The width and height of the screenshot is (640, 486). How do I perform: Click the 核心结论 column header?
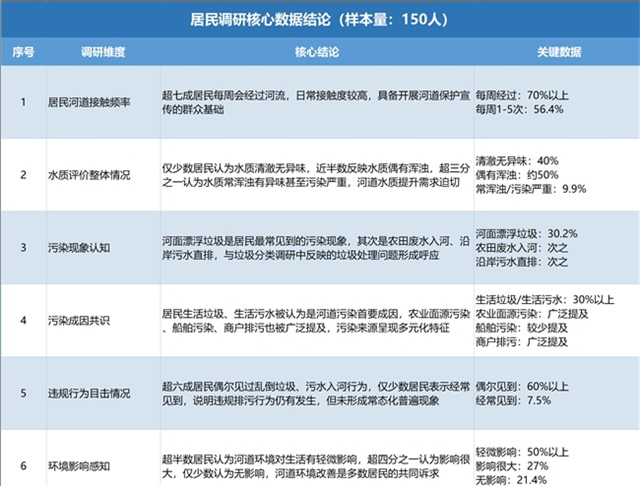point(317,52)
